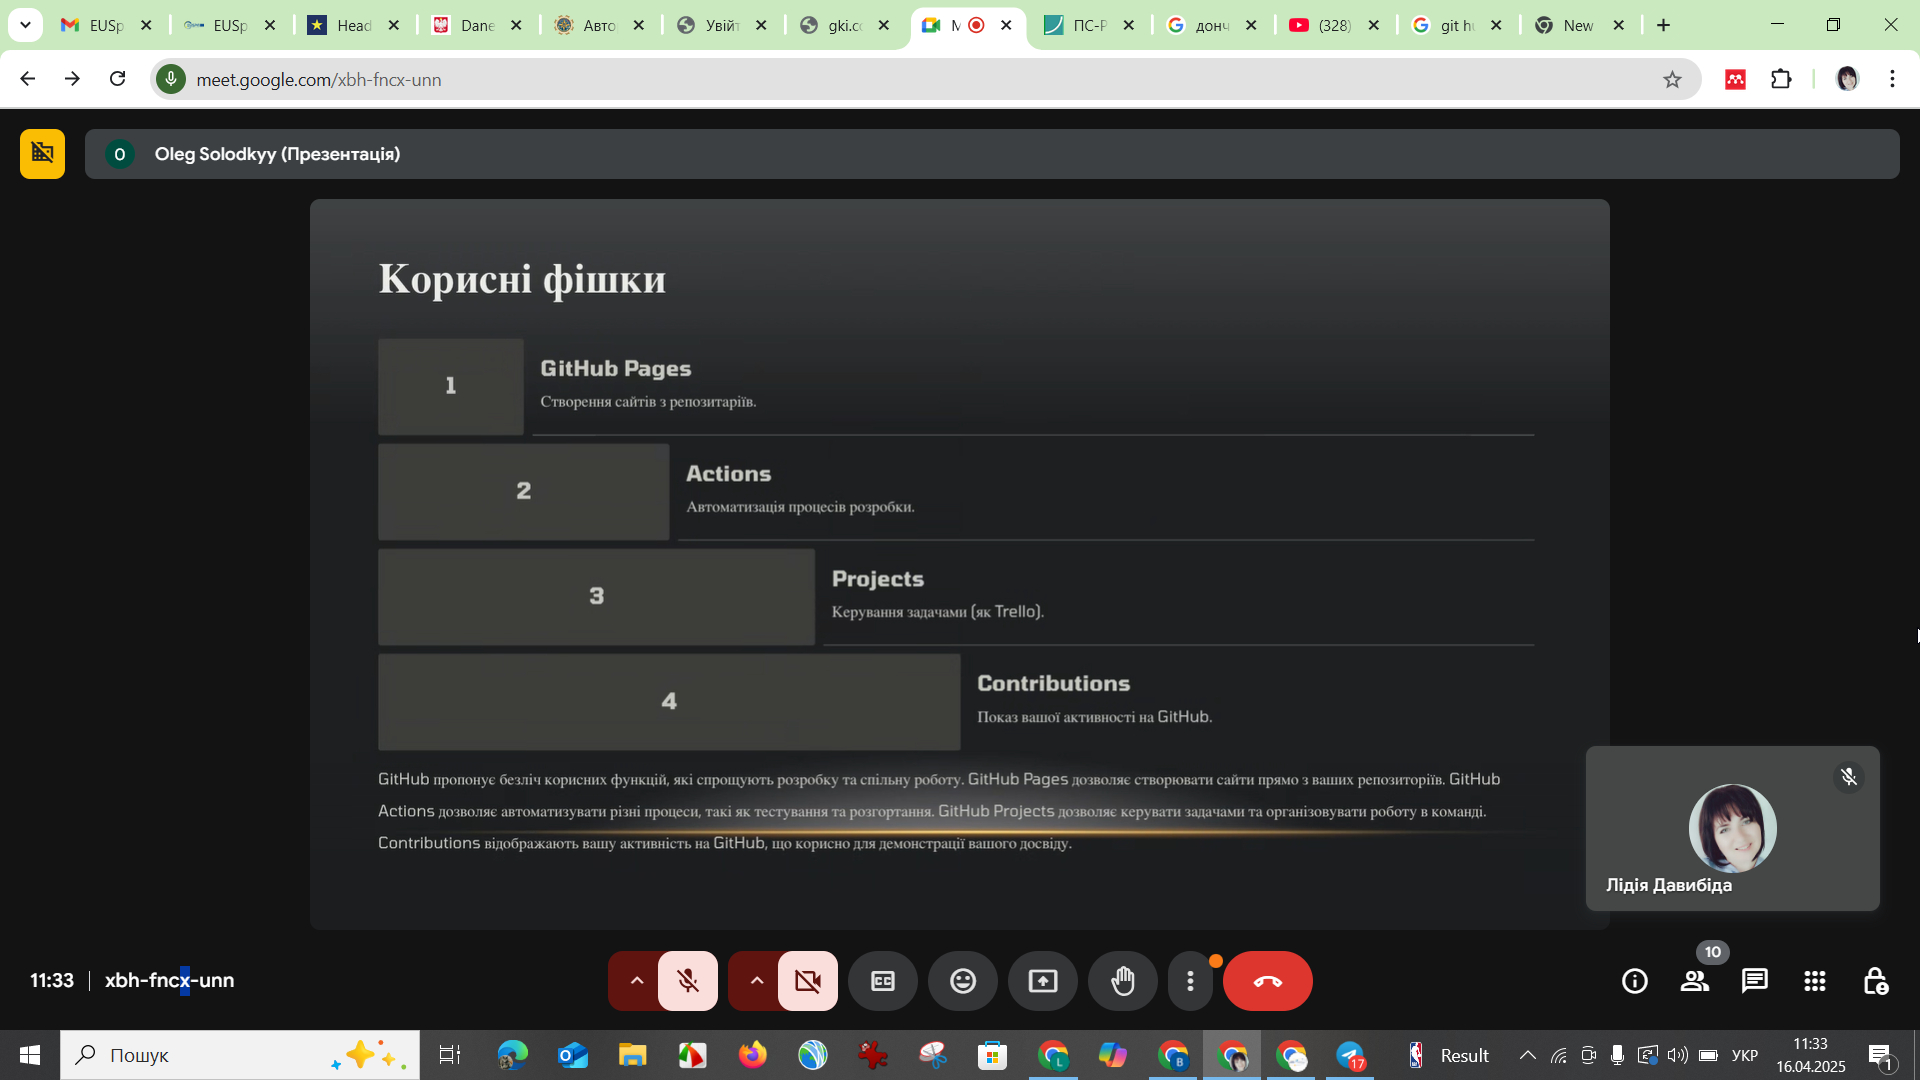Launch Outlook from the taskbar
This screenshot has height=1080, width=1920.
[x=572, y=1055]
